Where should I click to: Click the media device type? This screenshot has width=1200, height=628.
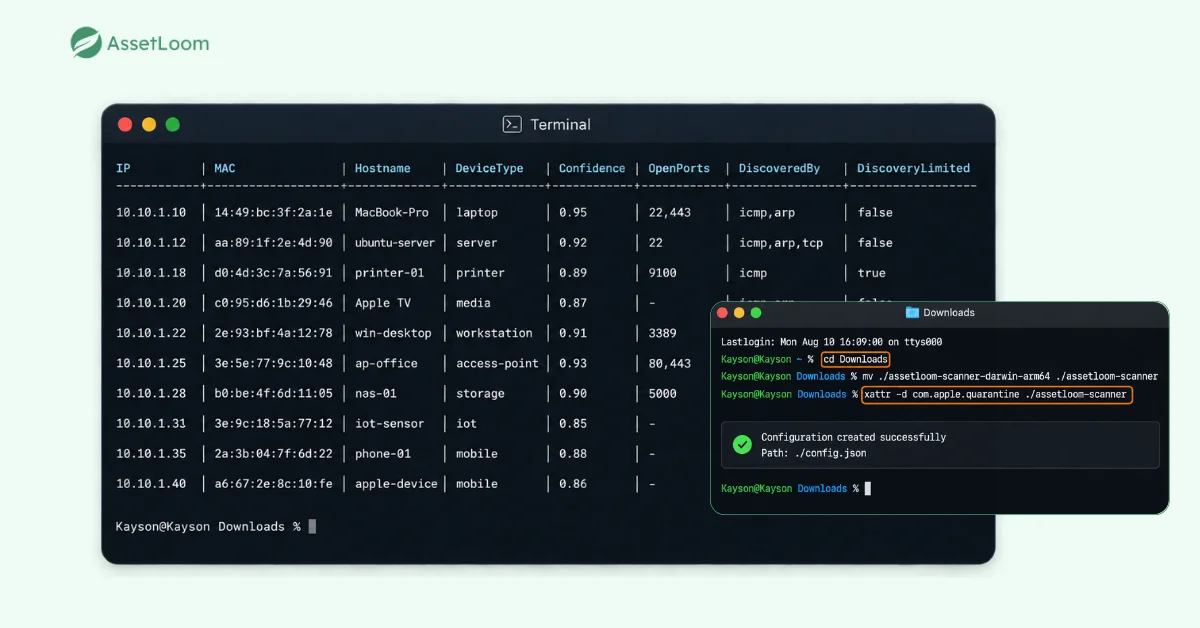pyautogui.click(x=473, y=303)
